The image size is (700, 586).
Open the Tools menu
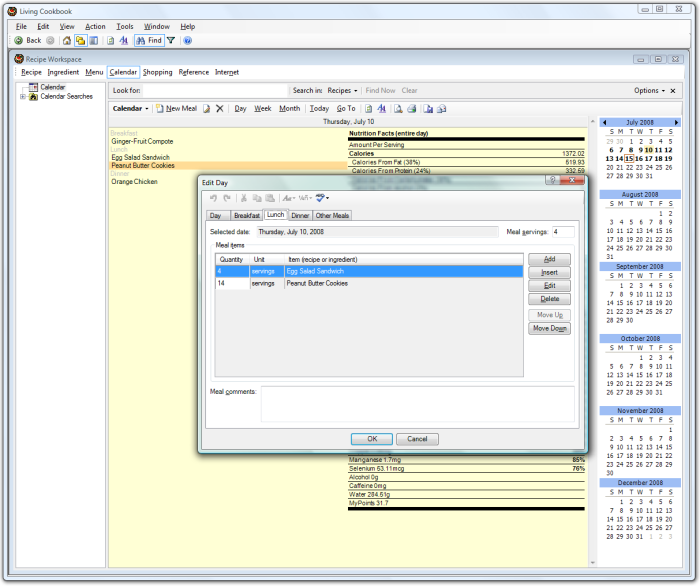[125, 27]
